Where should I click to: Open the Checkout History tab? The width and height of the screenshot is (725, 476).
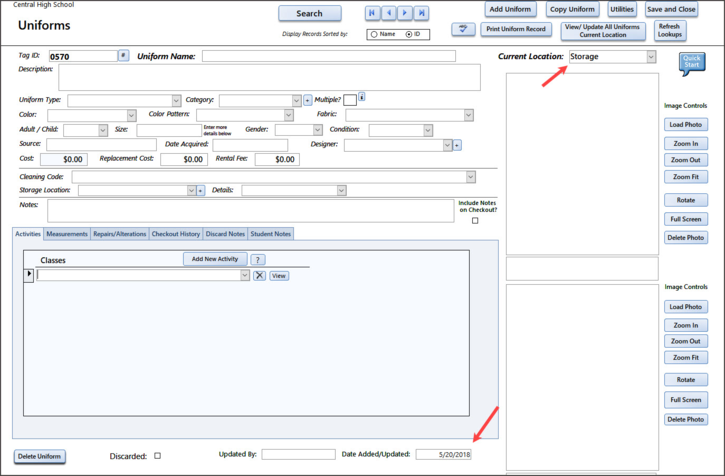click(x=176, y=234)
